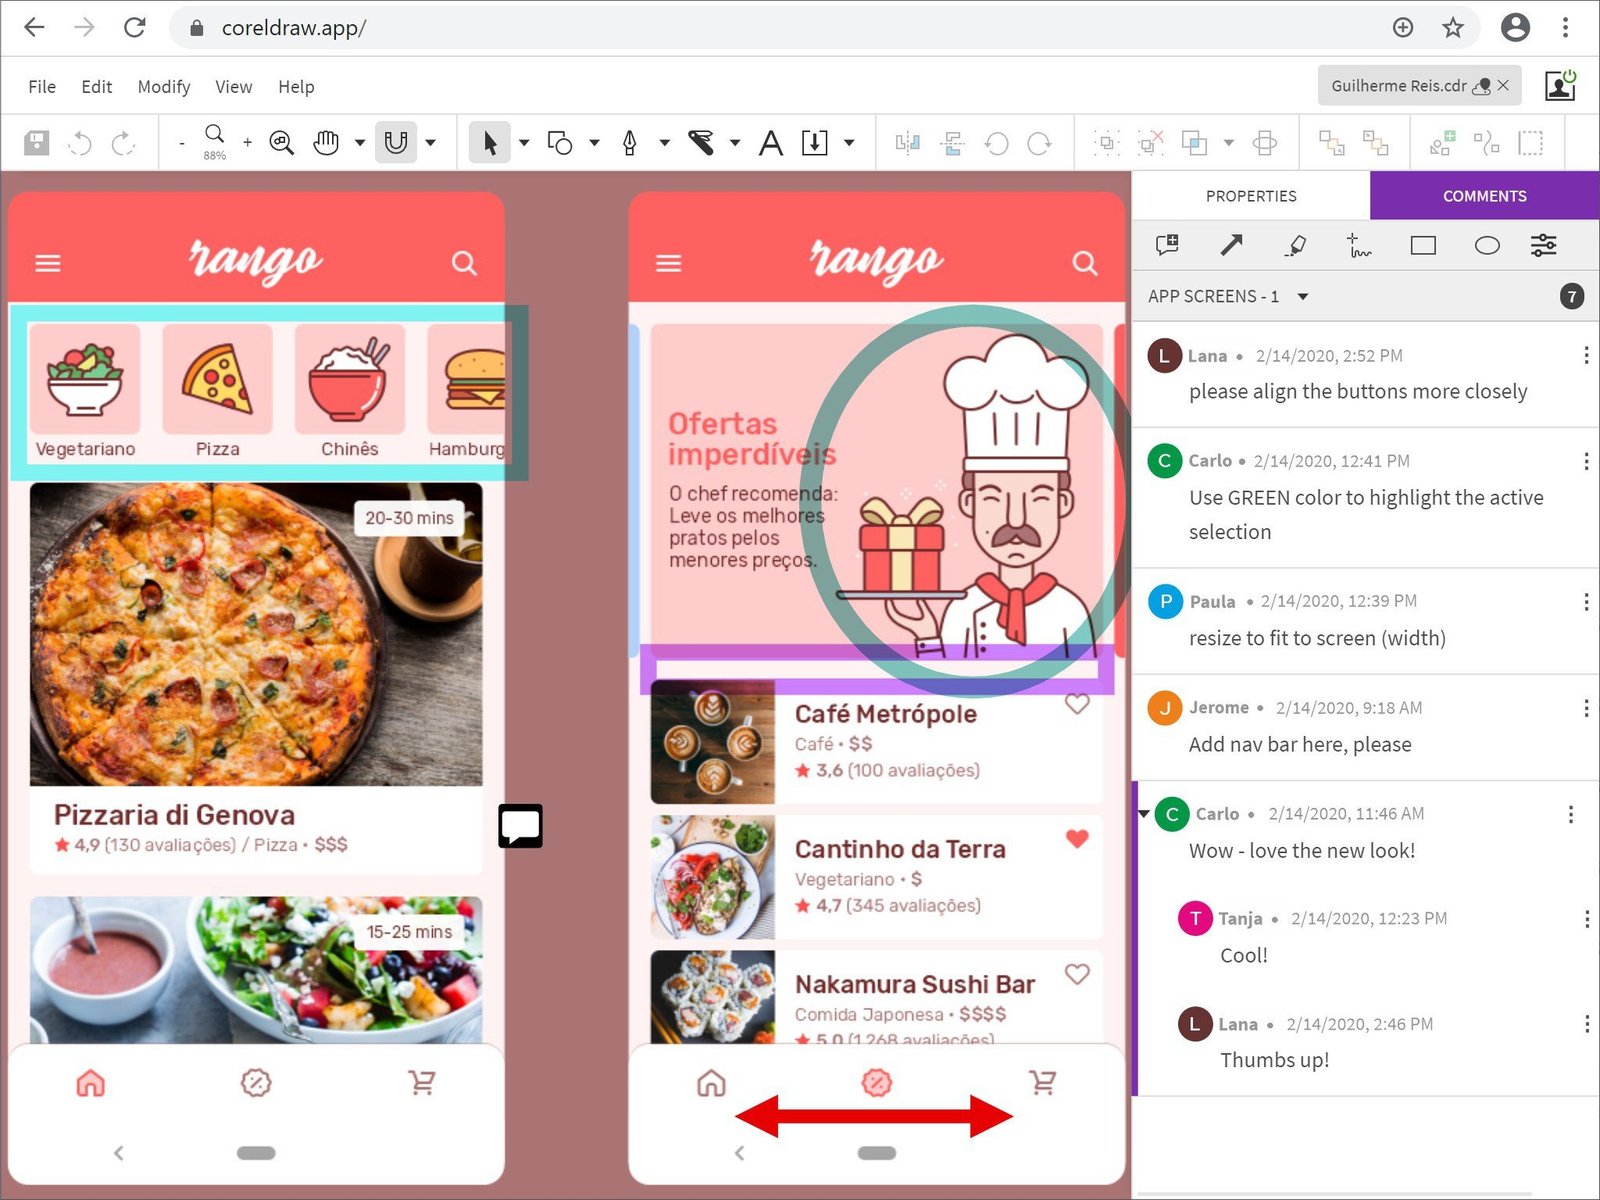The width and height of the screenshot is (1600, 1200).
Task: Open options for Jerome's nav bar comment
Action: click(1586, 708)
